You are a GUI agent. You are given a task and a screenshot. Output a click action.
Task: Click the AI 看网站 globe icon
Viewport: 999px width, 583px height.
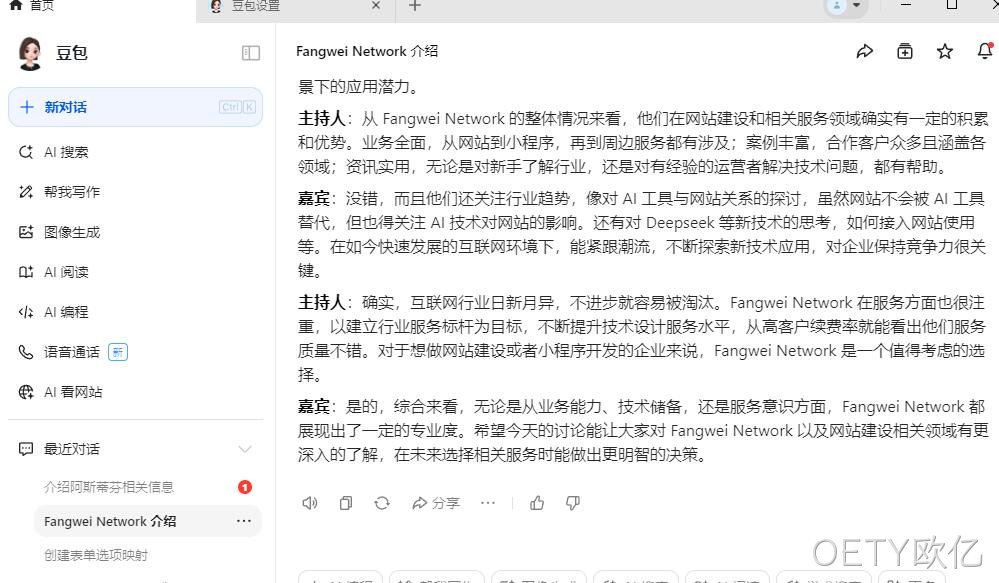coord(25,392)
